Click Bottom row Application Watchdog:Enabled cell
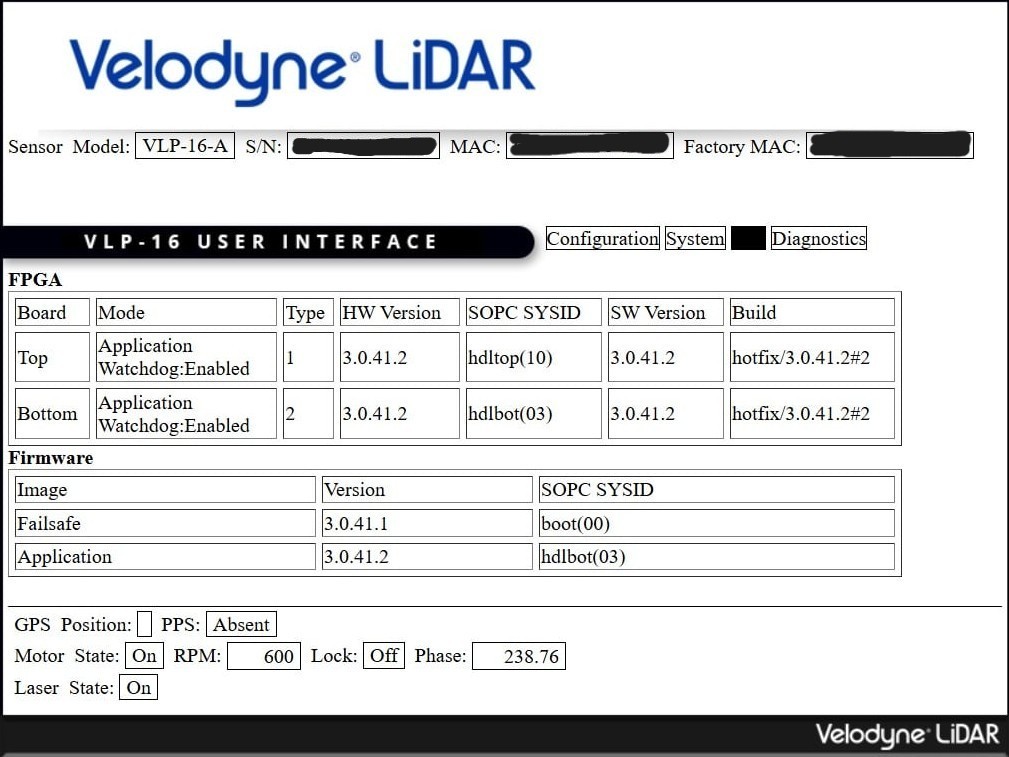The width and height of the screenshot is (1009, 757). tap(186, 413)
